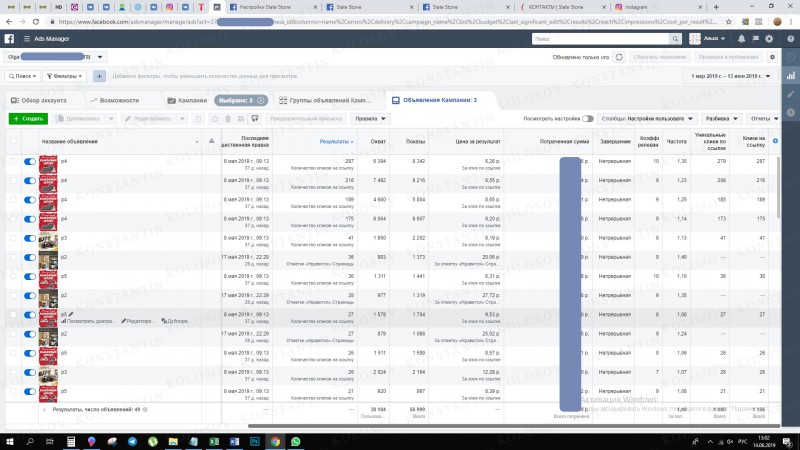Click the magnifier icon in top search bar
The image size is (800, 450).
click(x=675, y=39)
